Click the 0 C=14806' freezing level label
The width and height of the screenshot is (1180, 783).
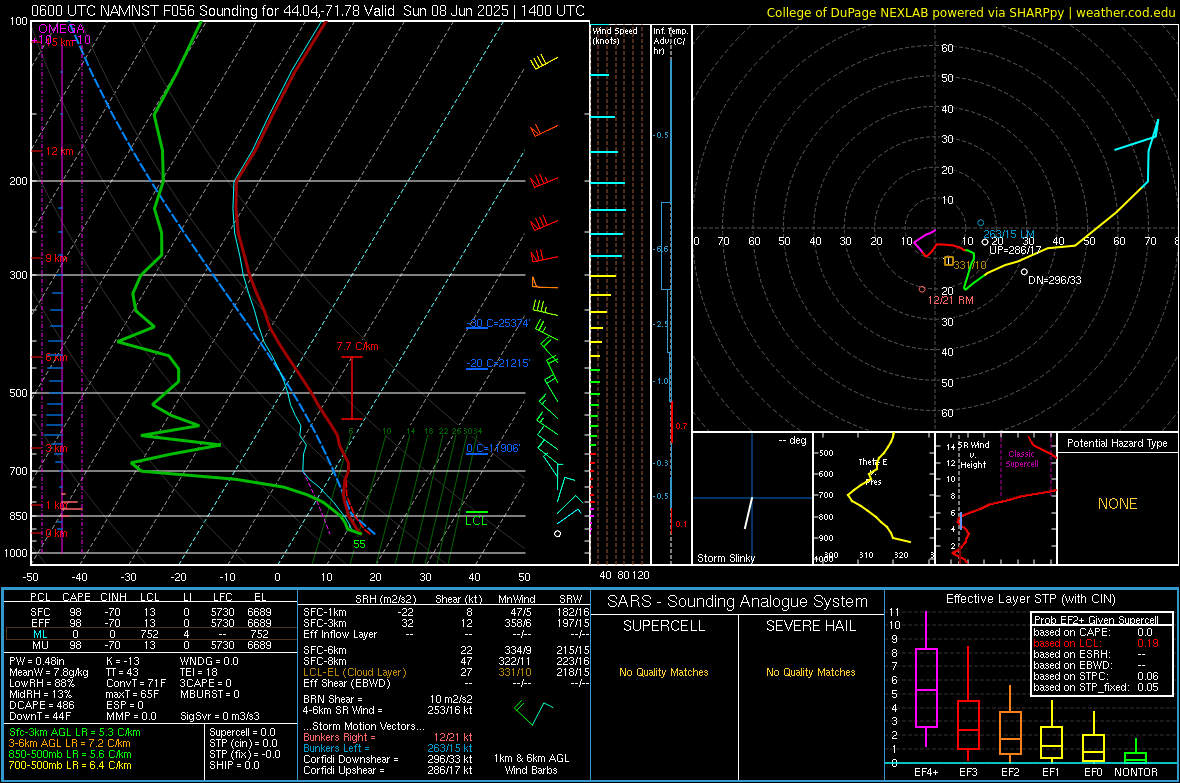[493, 448]
